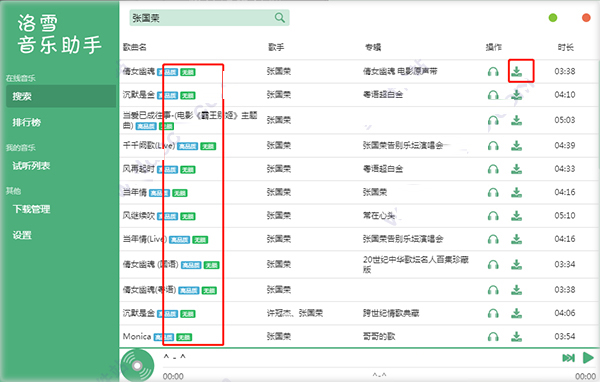Click the spinning disc album thumbnail
Viewport: 600px width, 382px height.
click(x=137, y=366)
